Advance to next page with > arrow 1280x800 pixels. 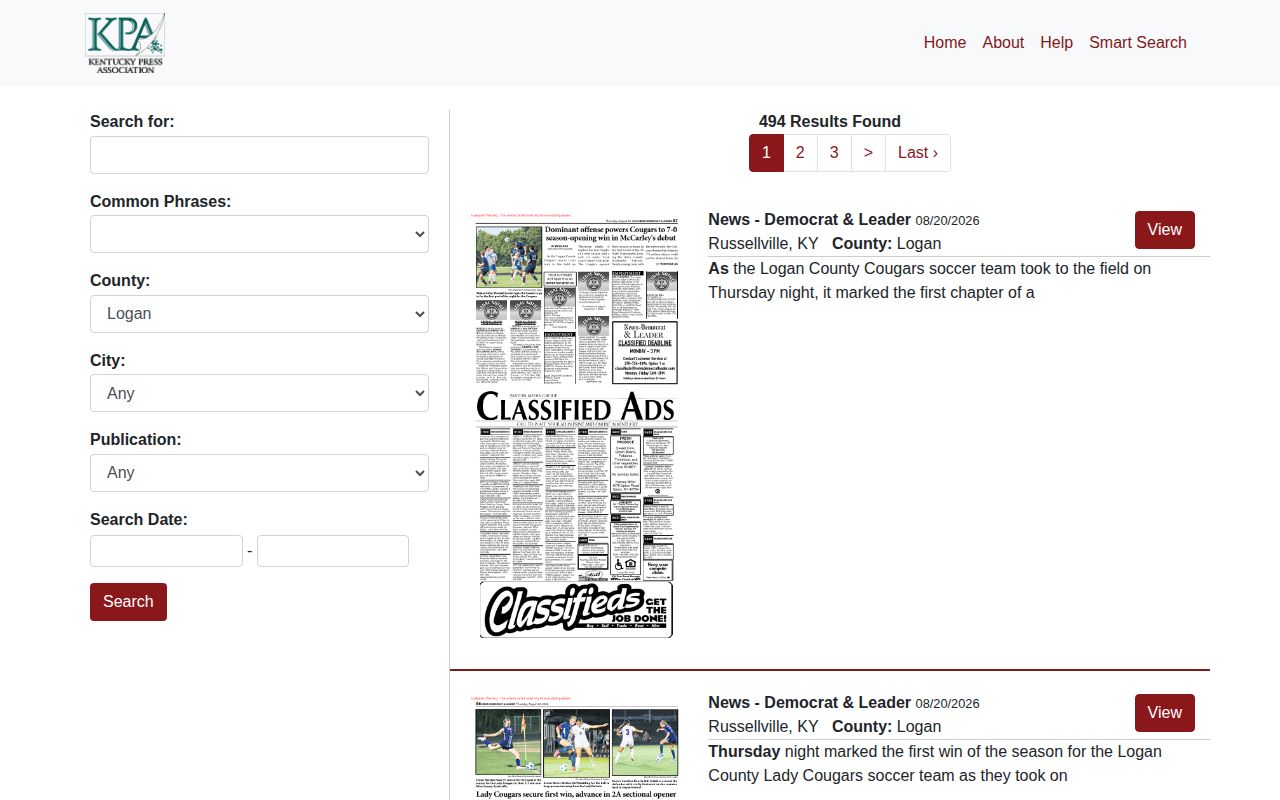[x=868, y=153]
